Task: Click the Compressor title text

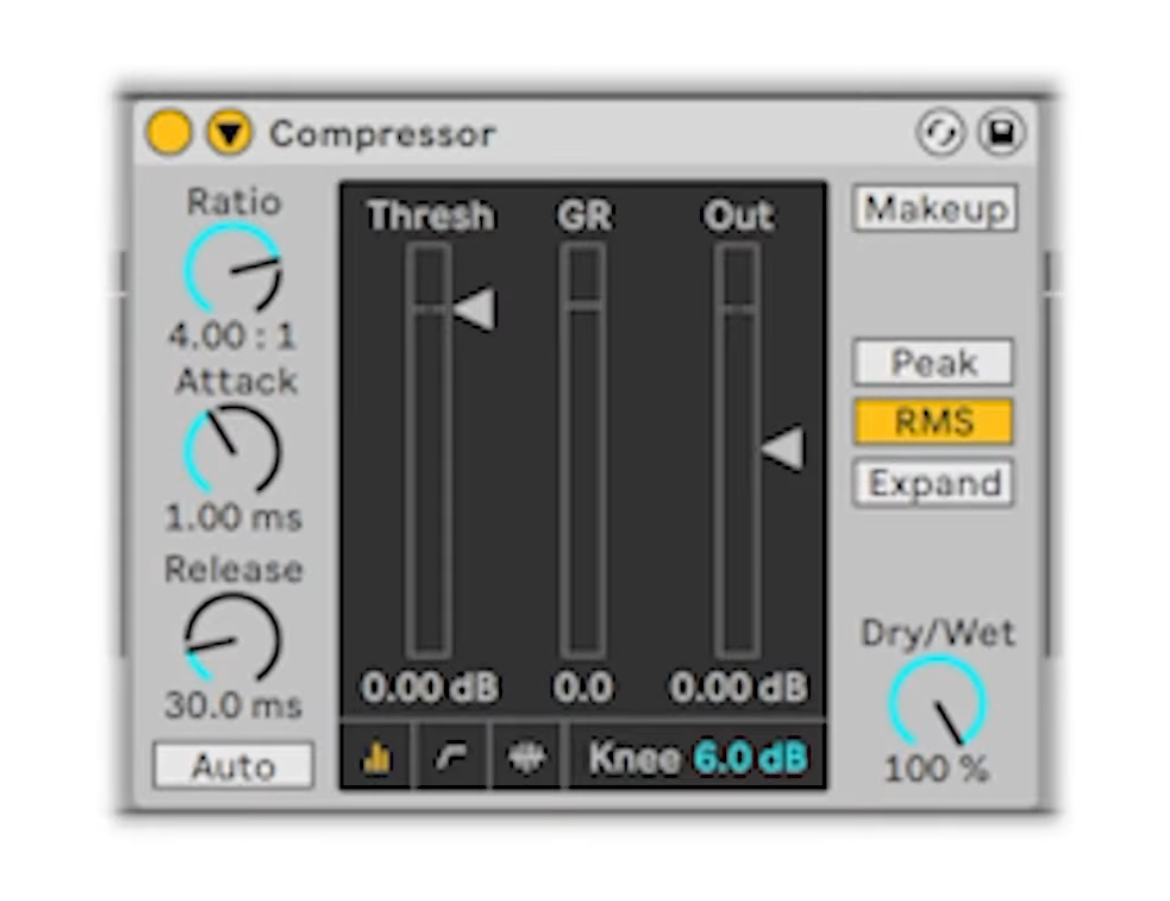Action: [x=383, y=134]
